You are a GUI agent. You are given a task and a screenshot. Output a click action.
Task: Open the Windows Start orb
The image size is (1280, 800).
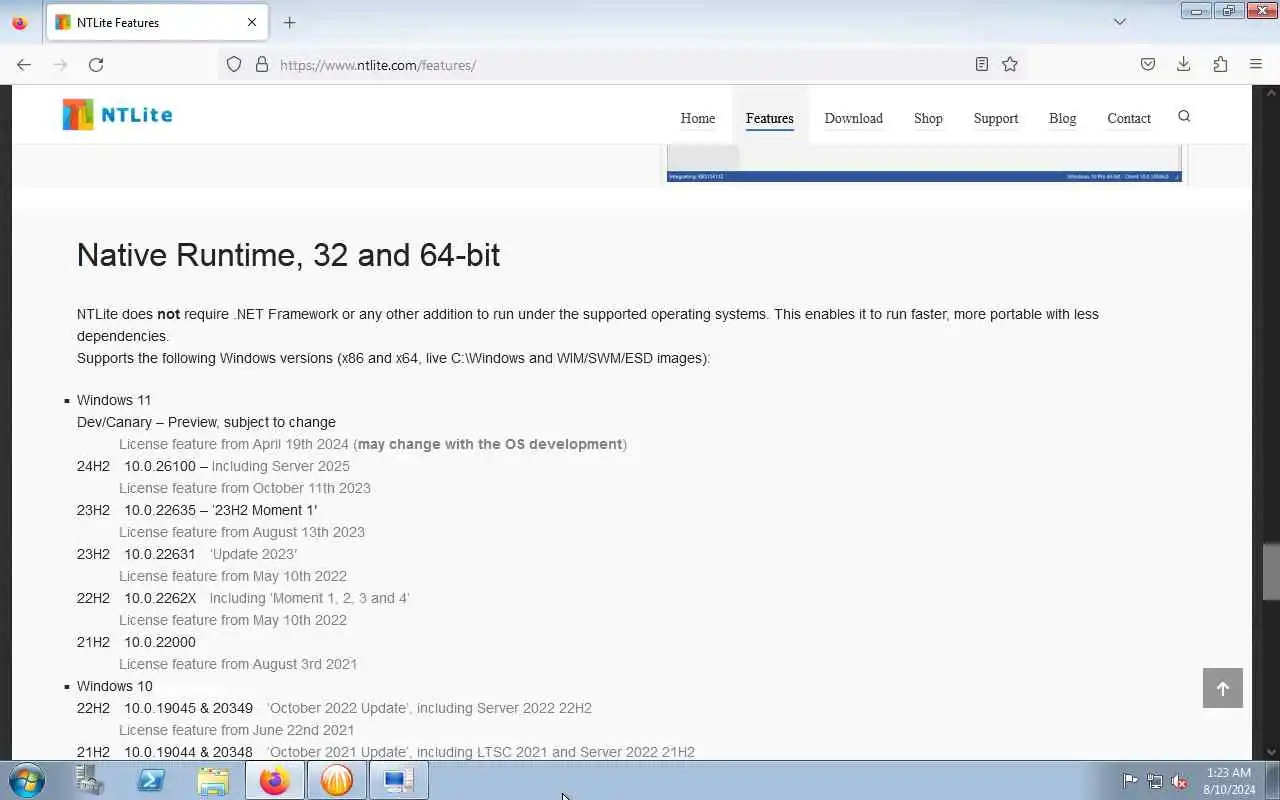[27, 780]
